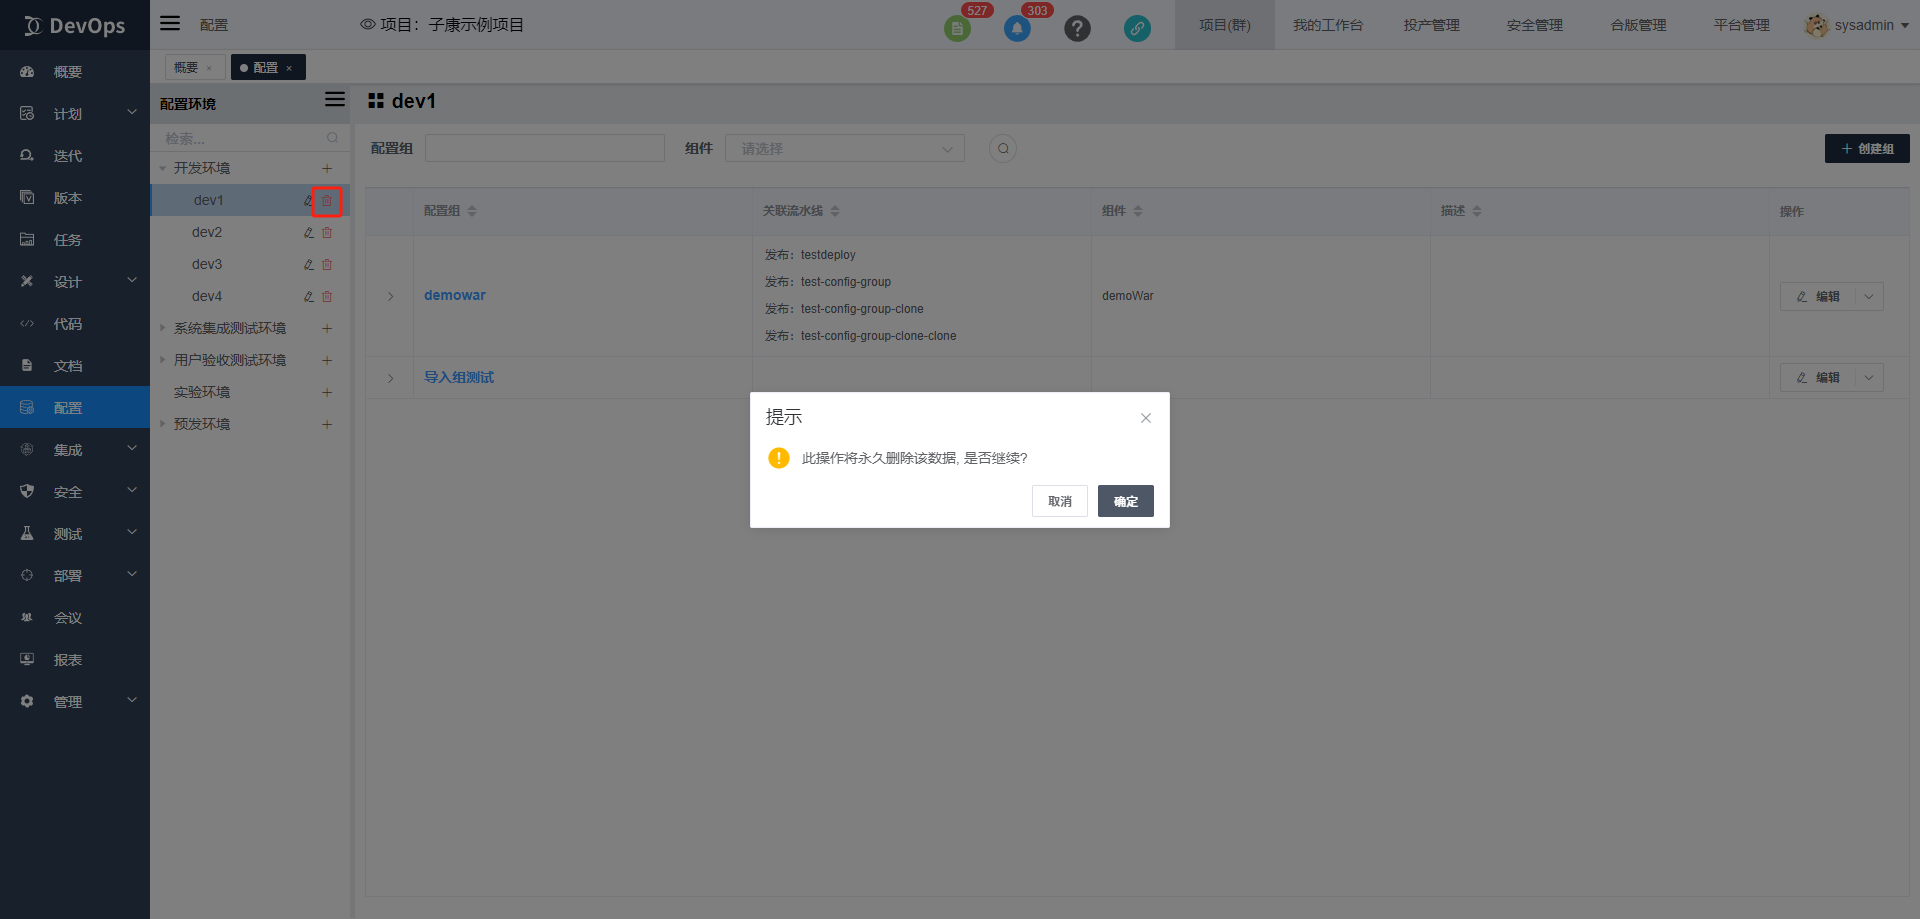Open the dropdown arrow beside demowar 编辑

click(x=1869, y=296)
